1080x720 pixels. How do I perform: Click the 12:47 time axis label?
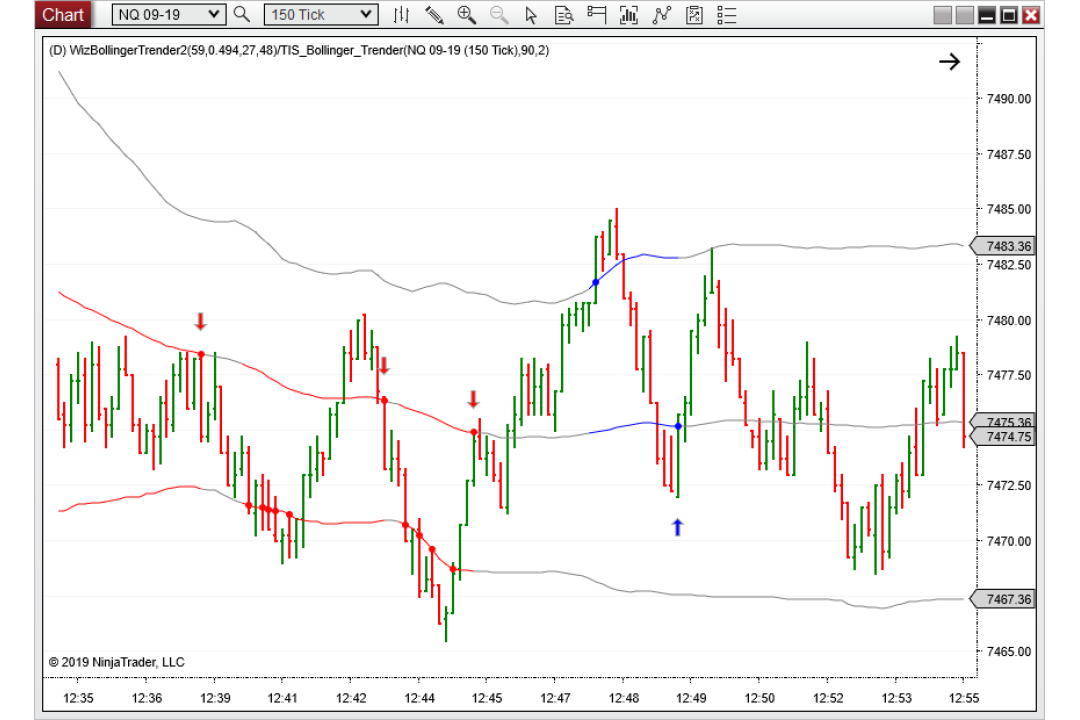click(555, 698)
